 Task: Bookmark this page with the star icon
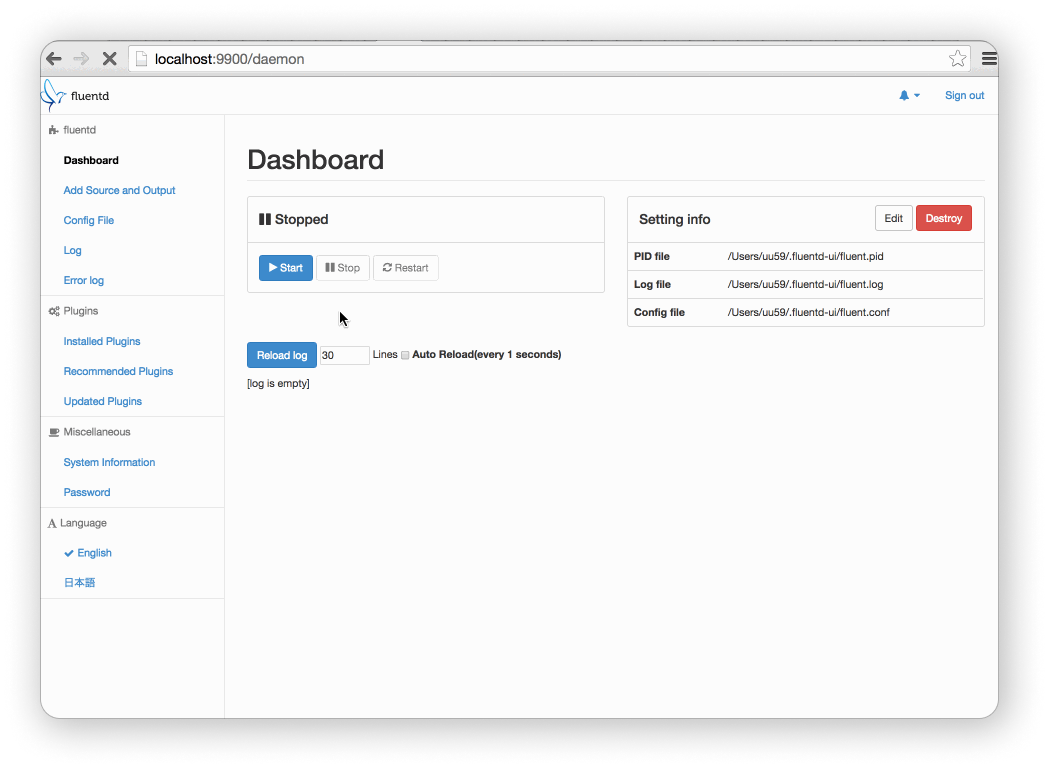tap(957, 59)
